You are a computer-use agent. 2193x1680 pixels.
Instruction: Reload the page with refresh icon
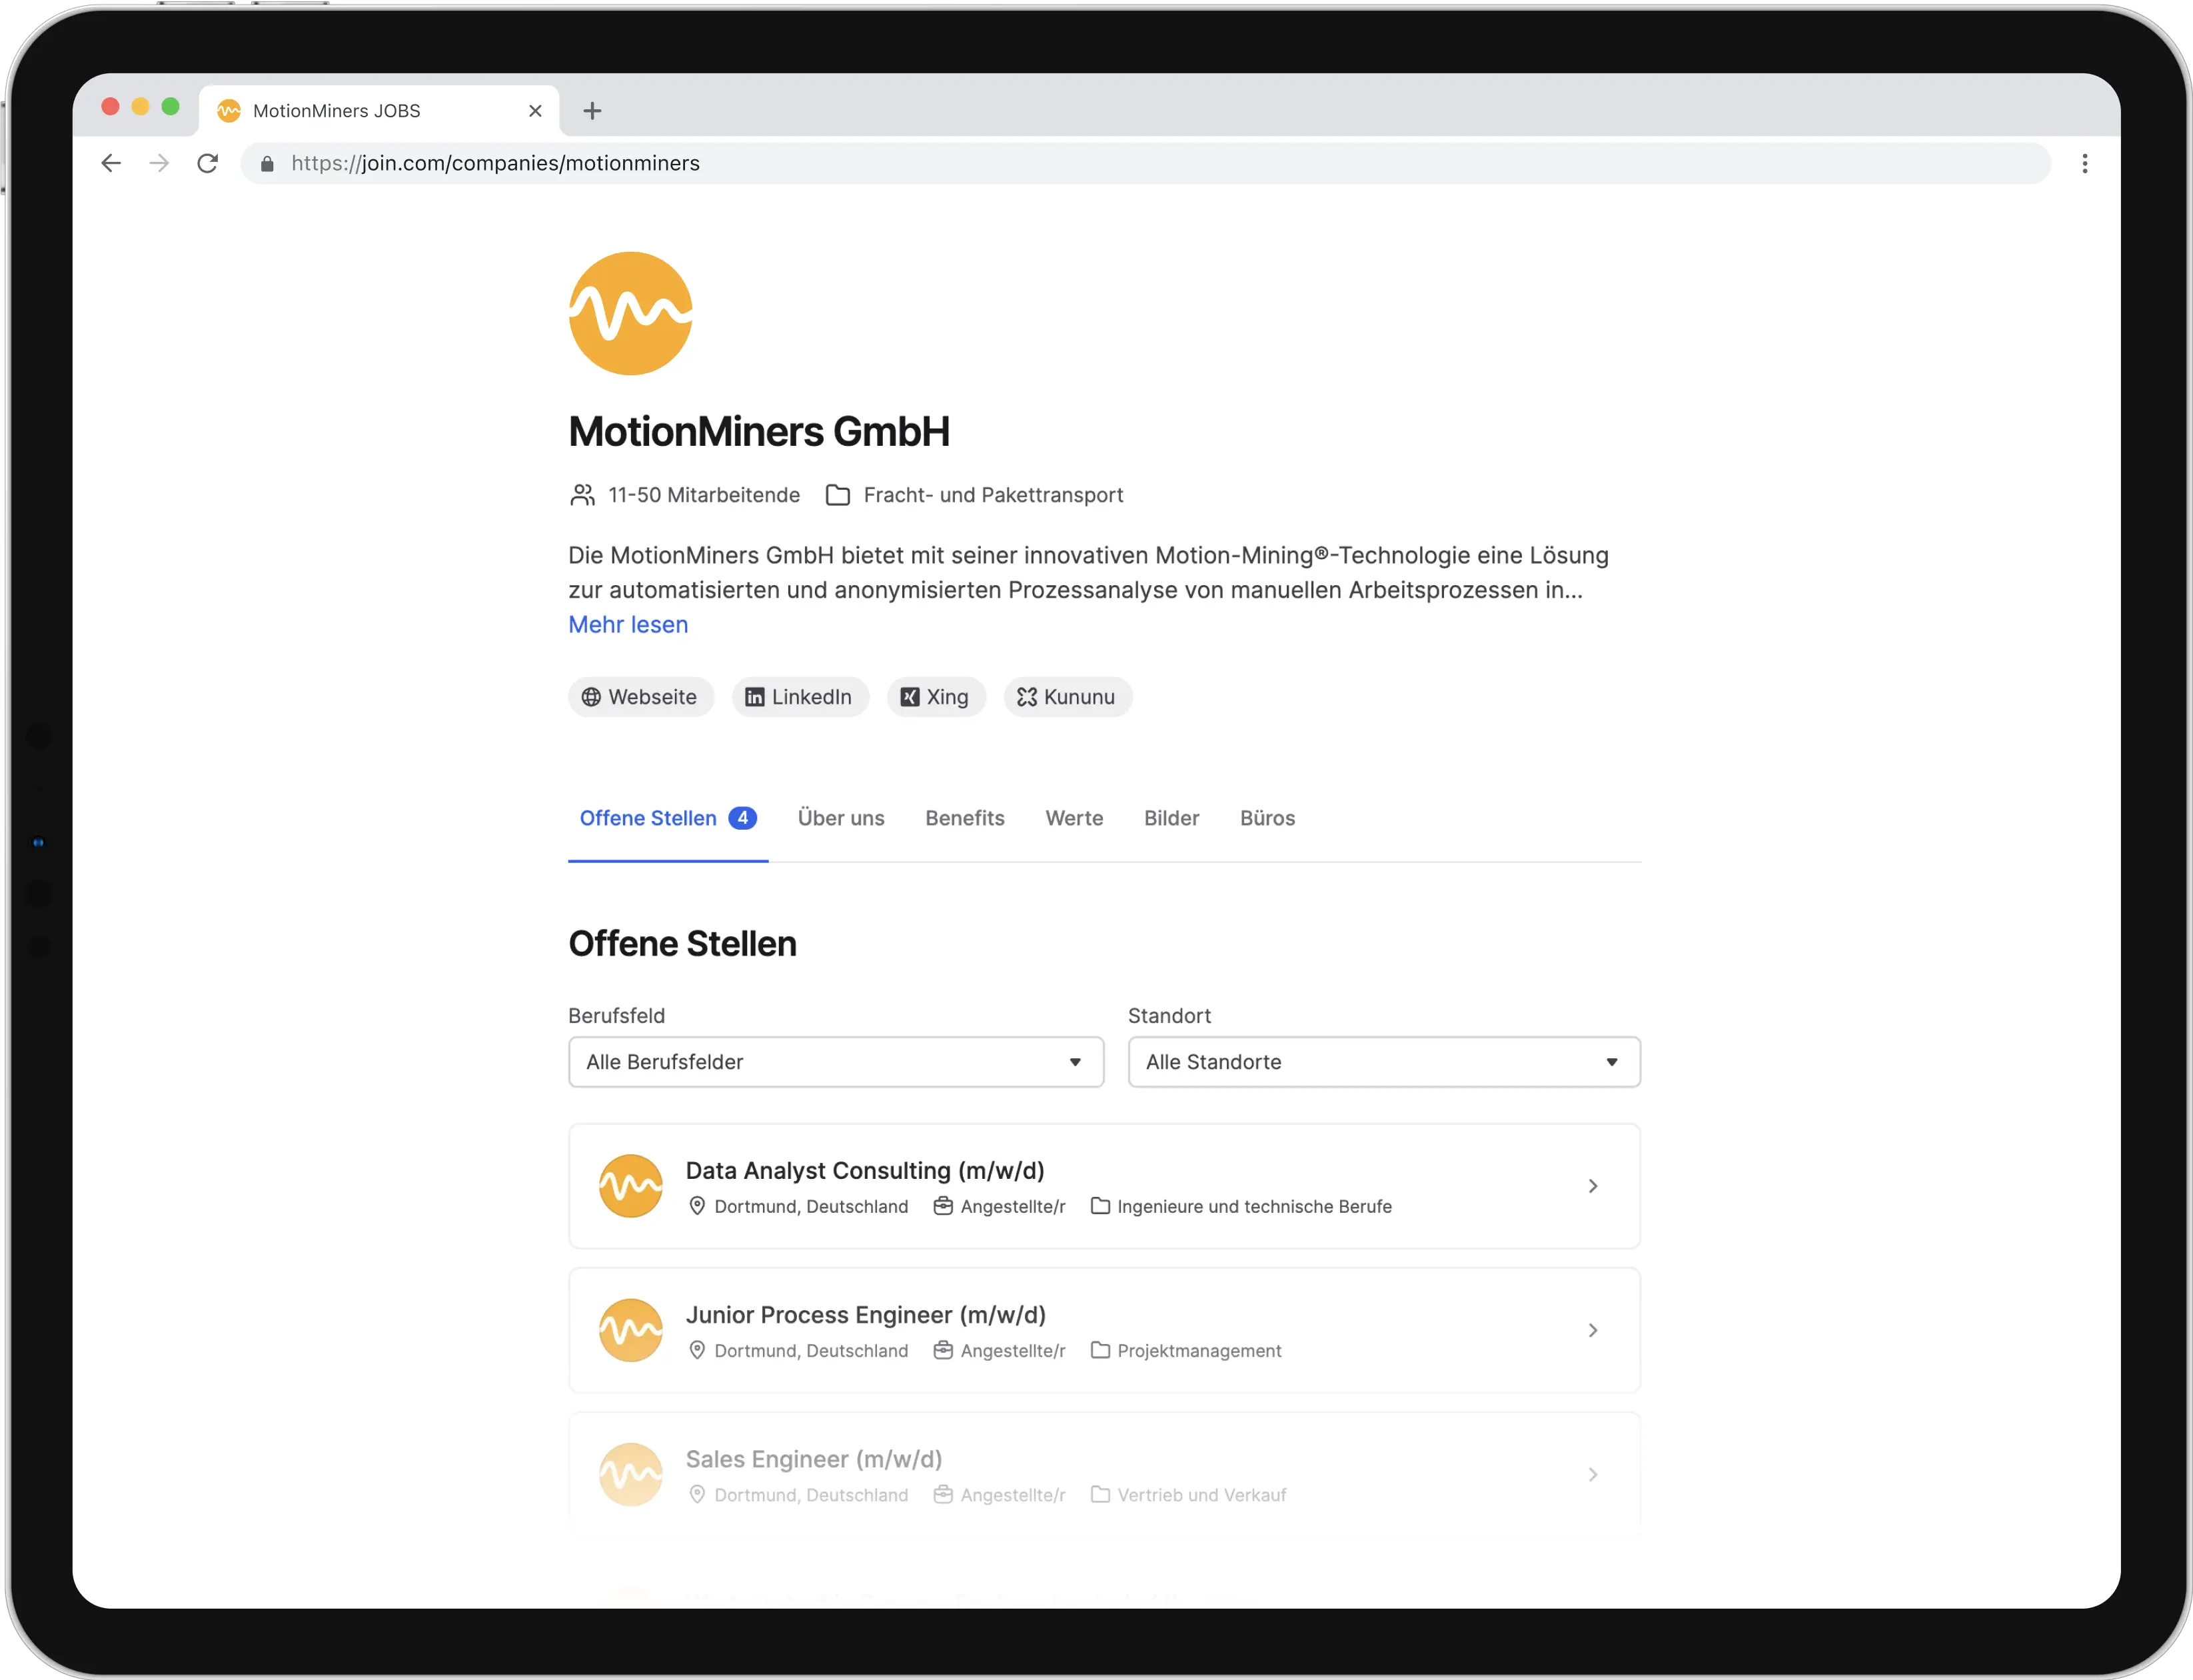click(207, 163)
